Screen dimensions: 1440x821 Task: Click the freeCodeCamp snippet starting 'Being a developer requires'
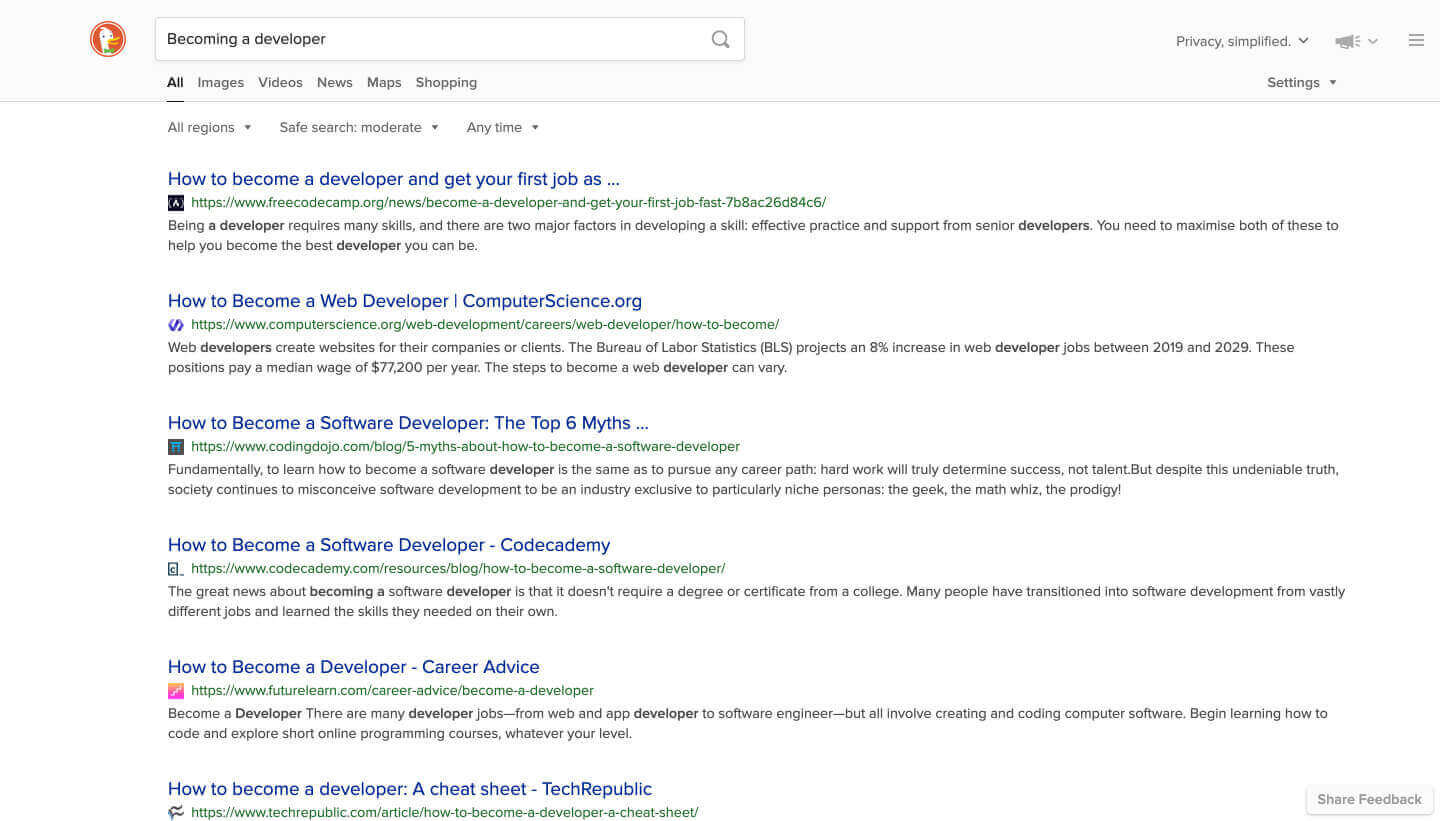pos(753,235)
